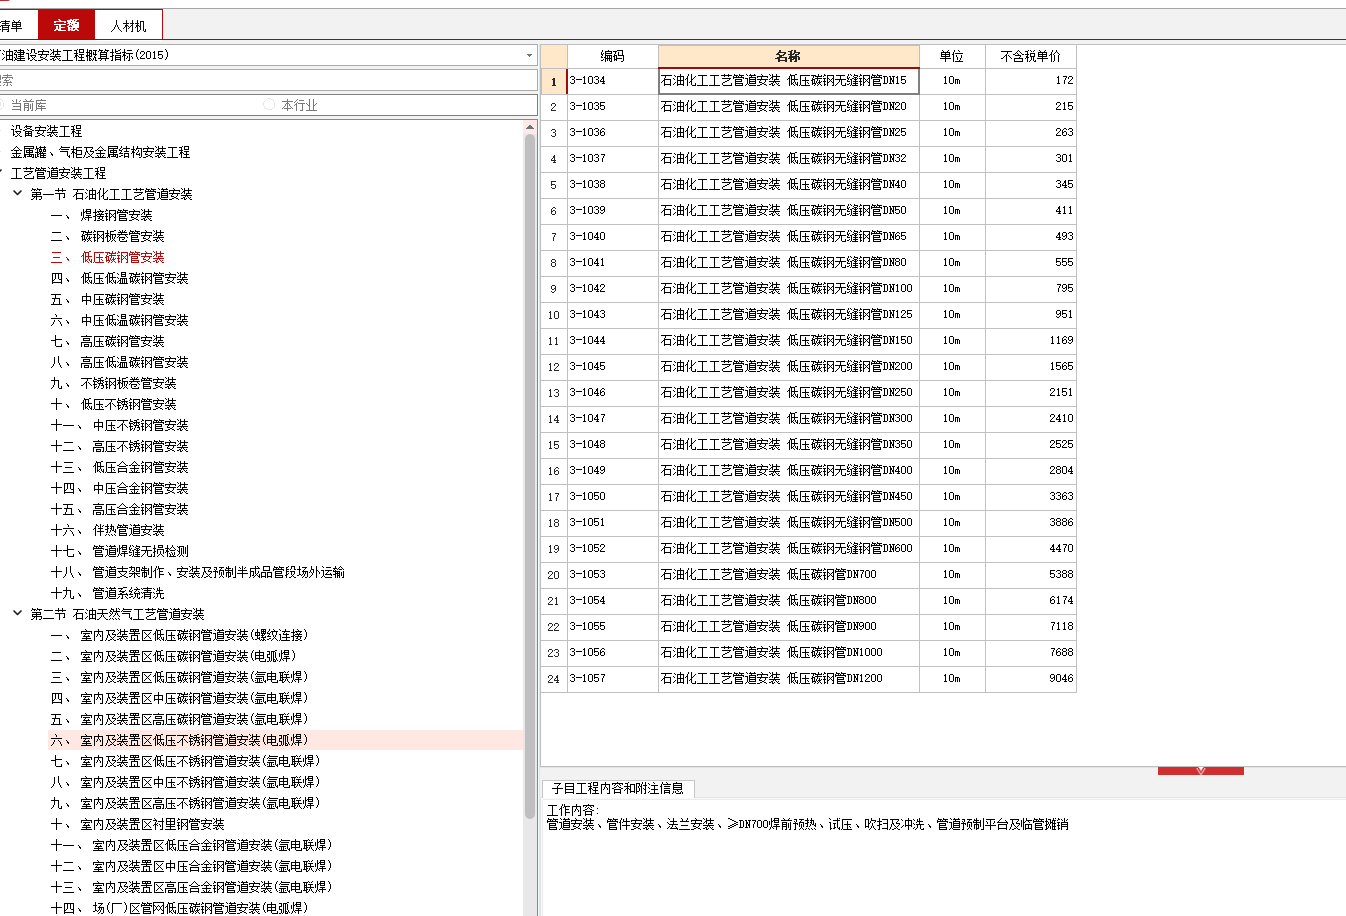Select 二、碳钢板卷管安装 tree item
The height and width of the screenshot is (916, 1346).
click(x=108, y=236)
